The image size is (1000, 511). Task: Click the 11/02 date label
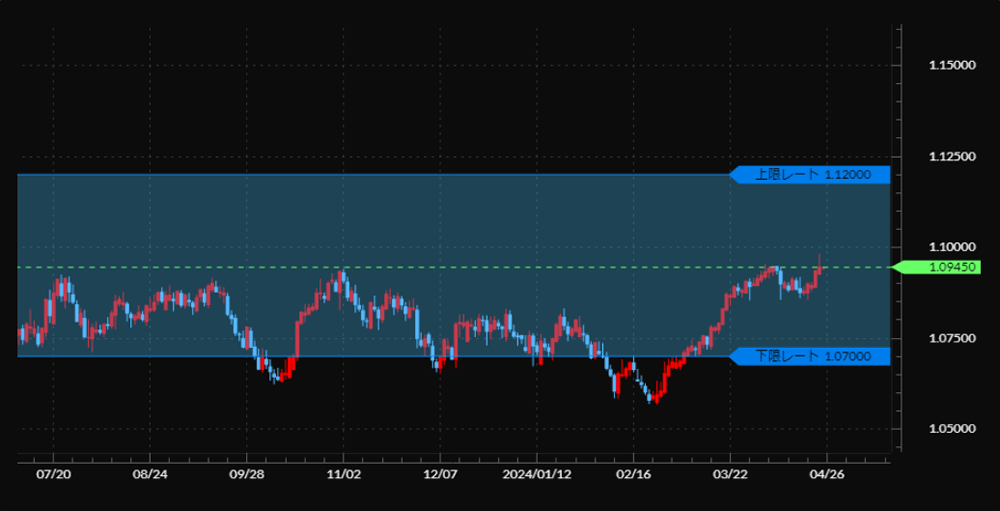(x=343, y=475)
